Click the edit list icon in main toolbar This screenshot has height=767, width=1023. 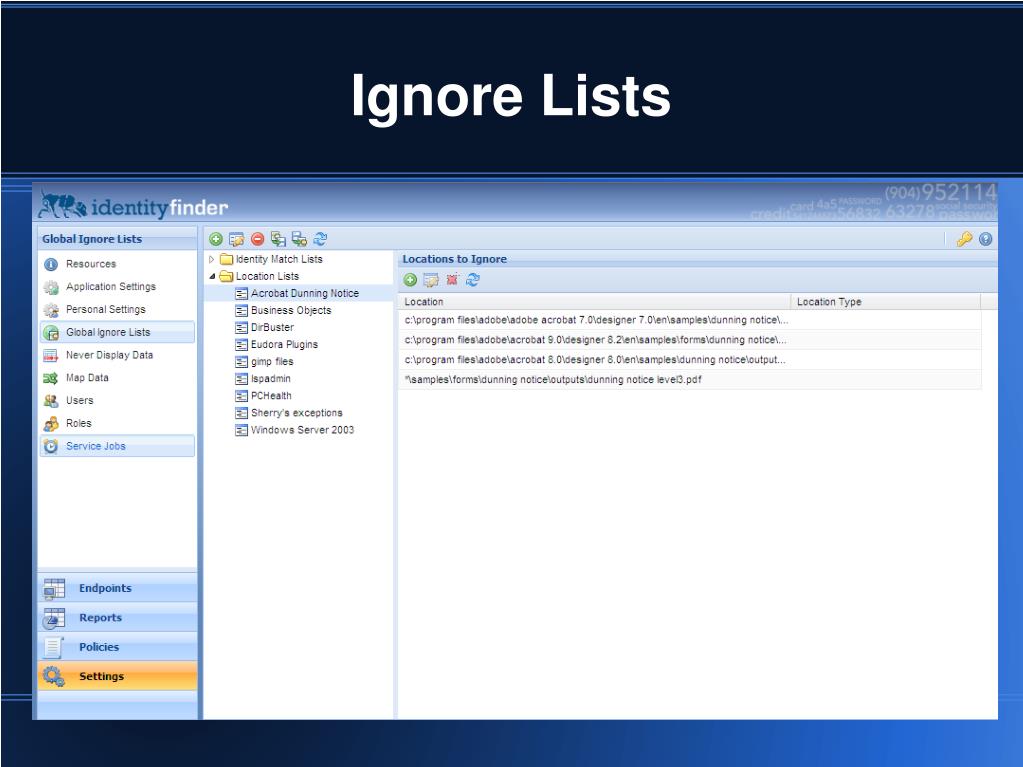(x=236, y=239)
